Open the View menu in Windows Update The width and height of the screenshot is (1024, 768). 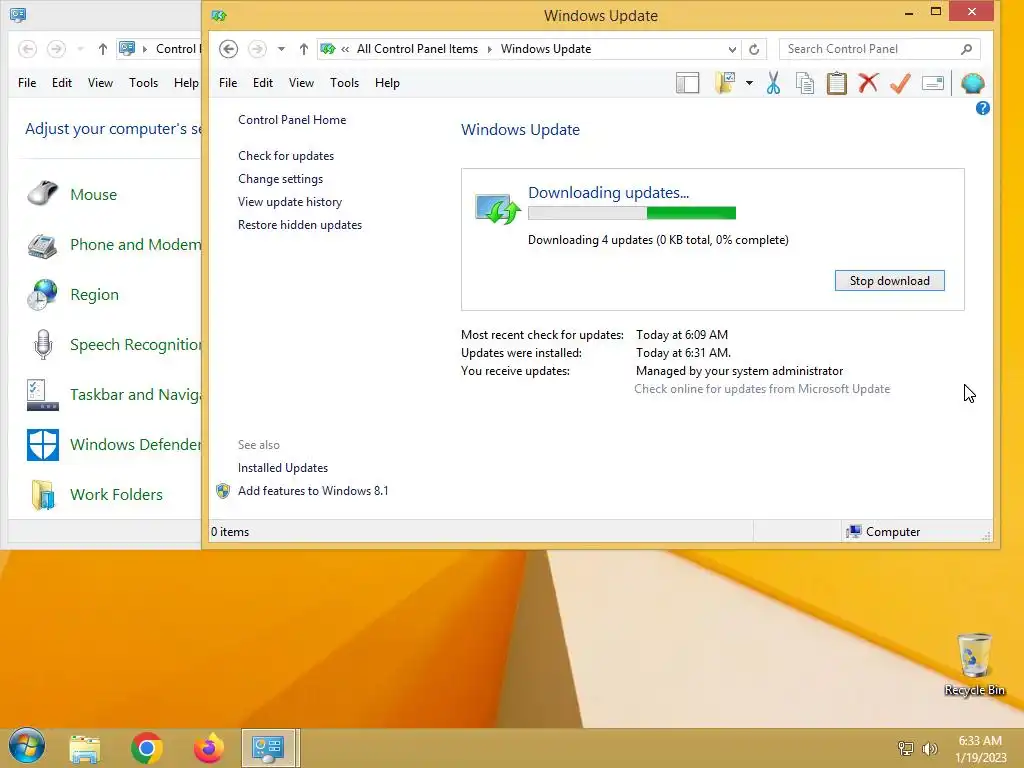coord(301,83)
